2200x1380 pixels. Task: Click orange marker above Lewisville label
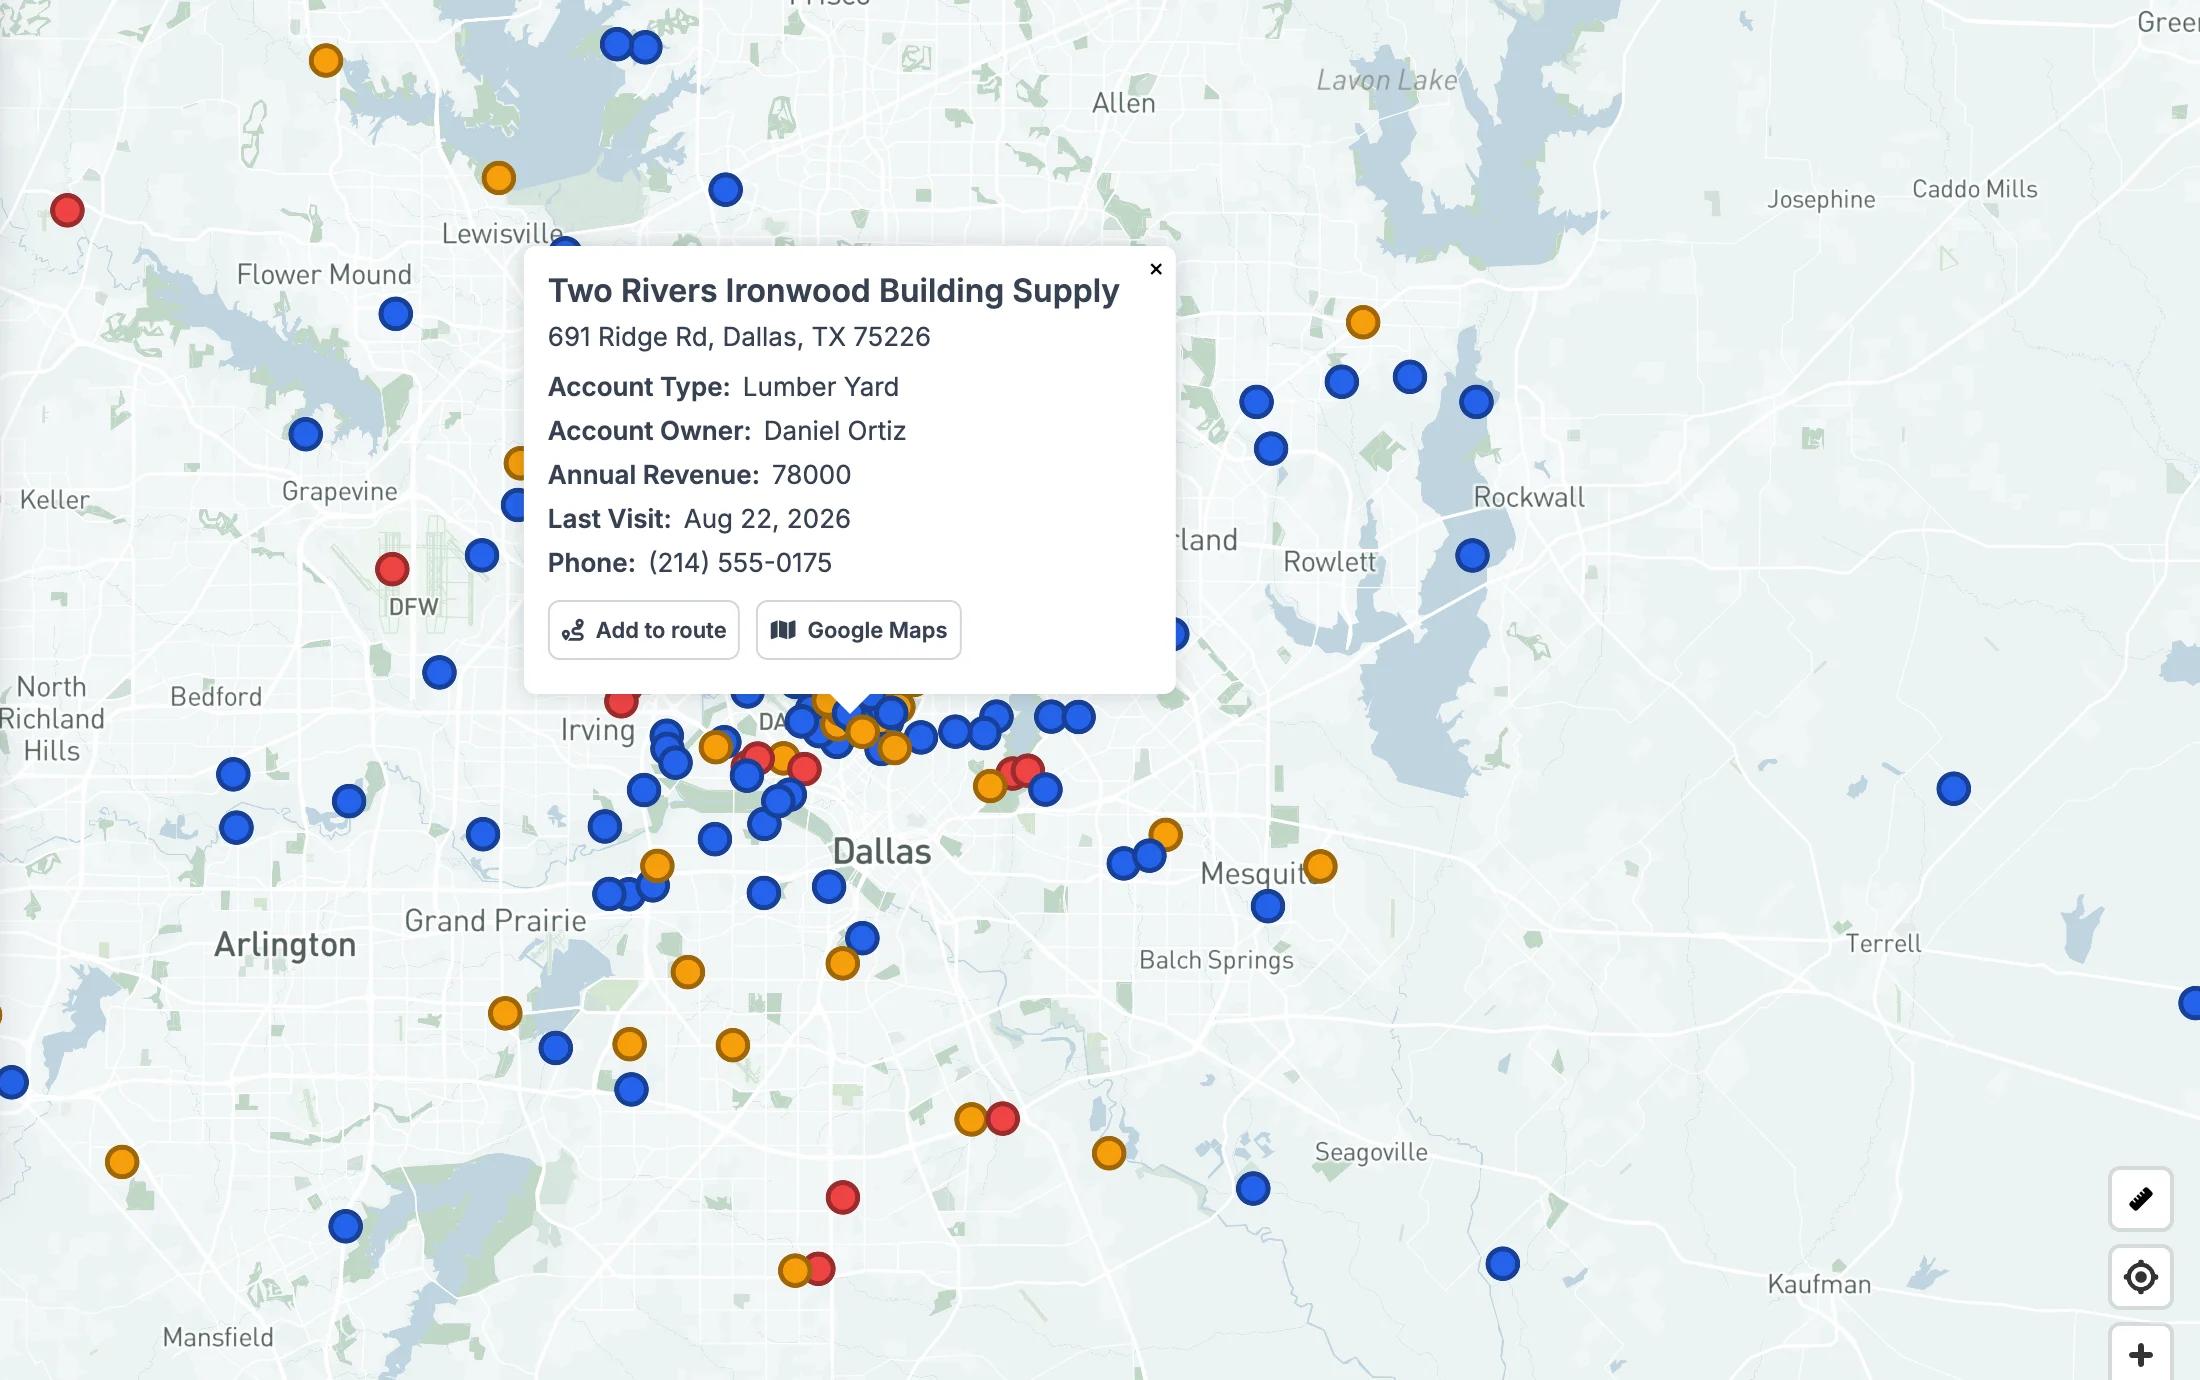coord(498,178)
